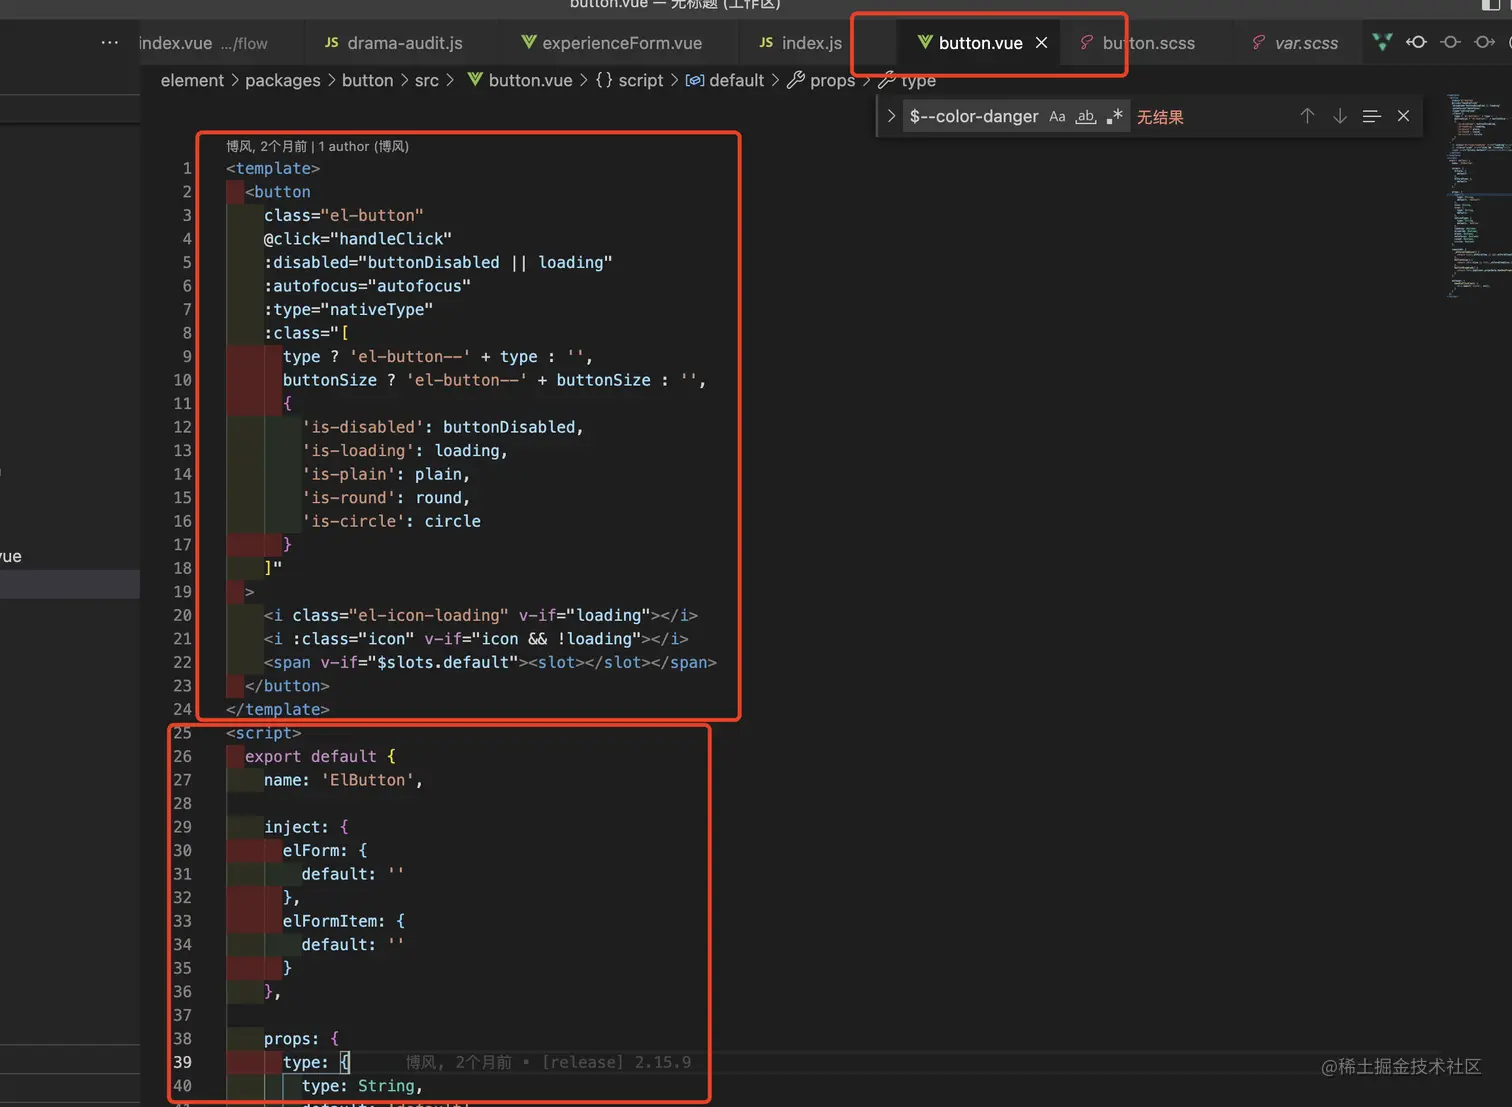This screenshot has height=1107, width=1512.
Task: Close the find widget
Action: [x=1403, y=116]
